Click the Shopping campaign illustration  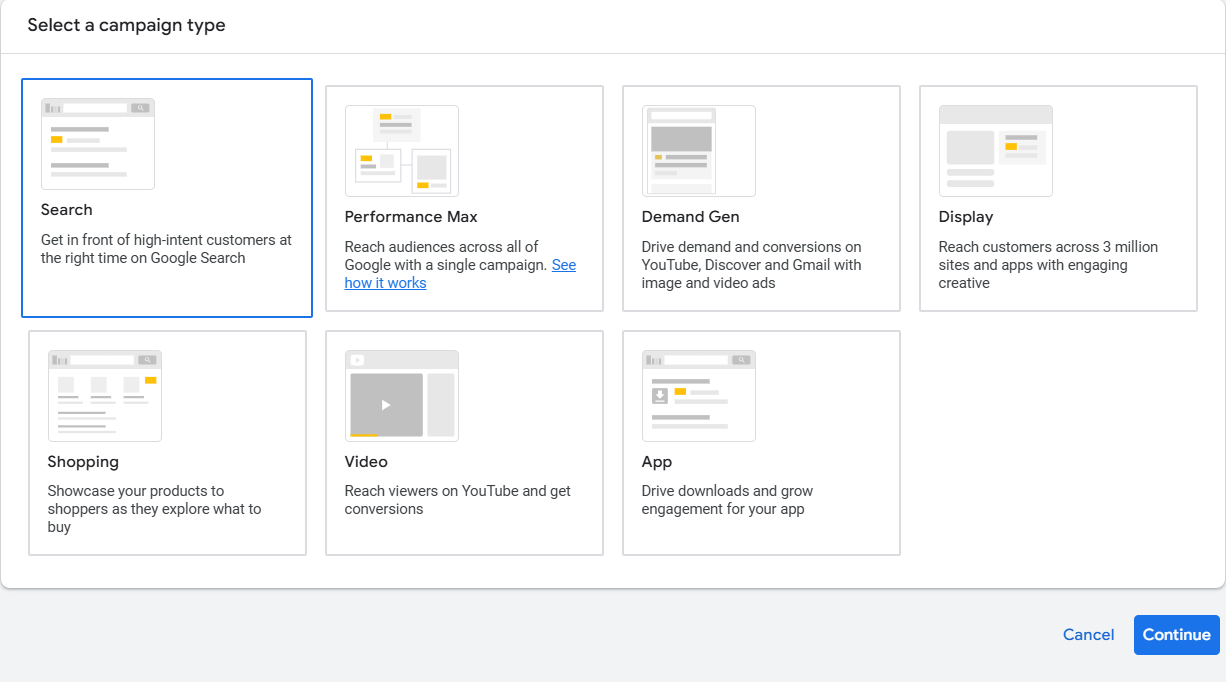(105, 396)
